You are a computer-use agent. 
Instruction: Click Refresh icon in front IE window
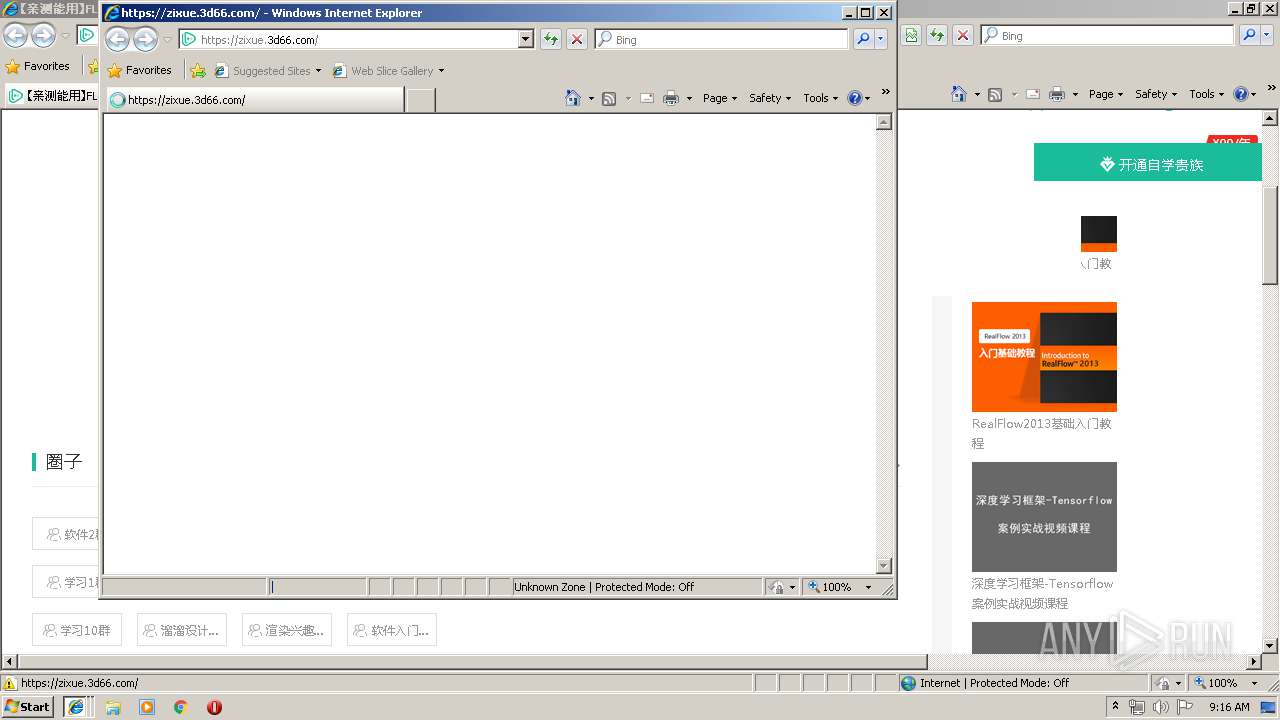click(550, 39)
